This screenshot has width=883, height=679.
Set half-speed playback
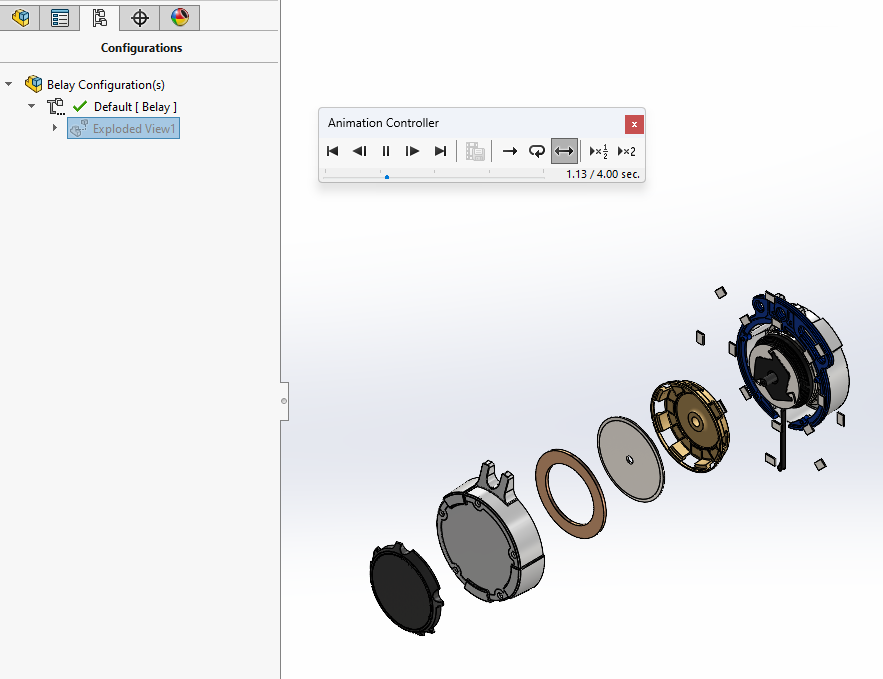point(599,151)
